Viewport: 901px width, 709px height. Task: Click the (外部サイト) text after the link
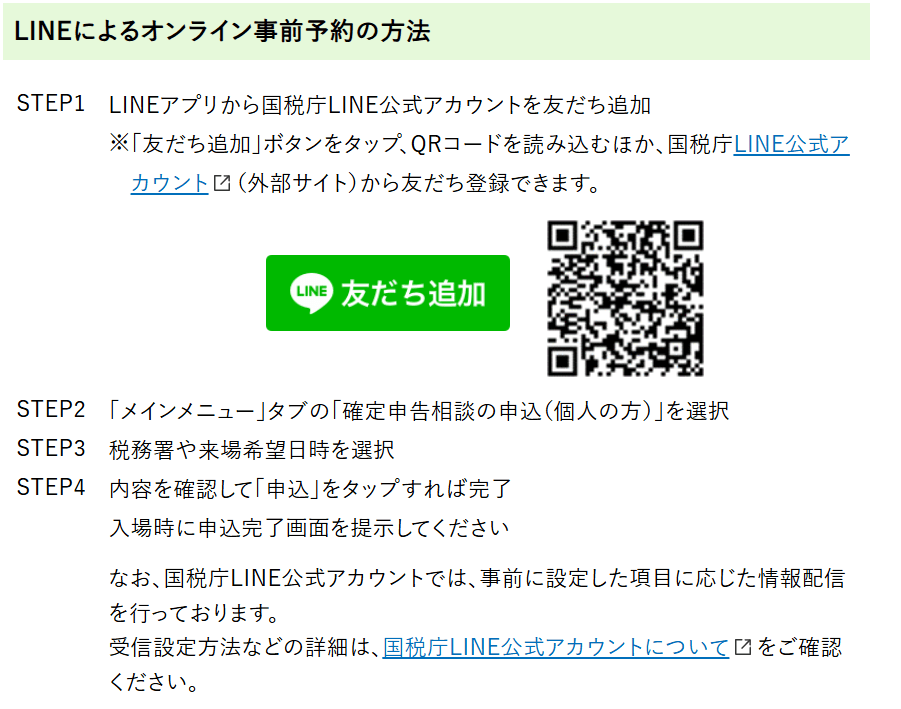pyautogui.click(x=297, y=183)
